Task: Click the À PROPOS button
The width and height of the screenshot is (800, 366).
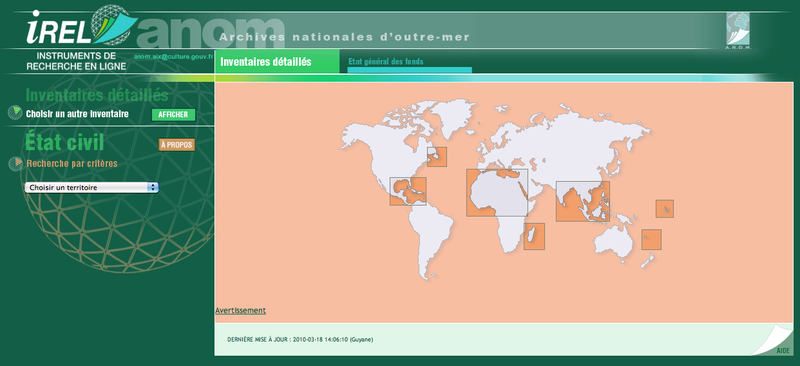Action: [x=177, y=145]
